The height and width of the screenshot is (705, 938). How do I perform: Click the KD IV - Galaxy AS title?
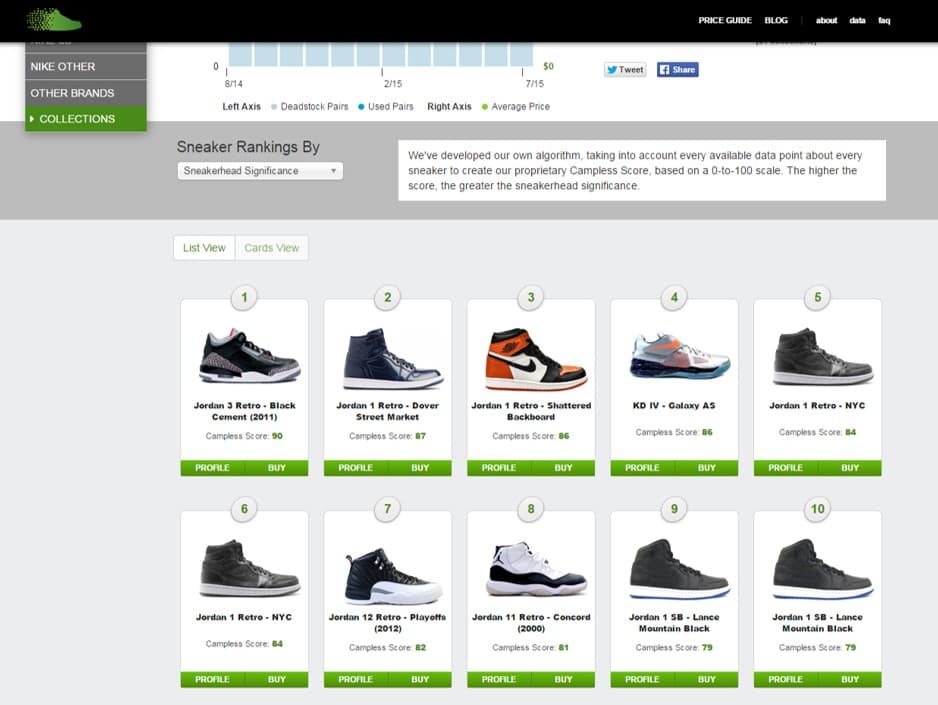tap(674, 405)
